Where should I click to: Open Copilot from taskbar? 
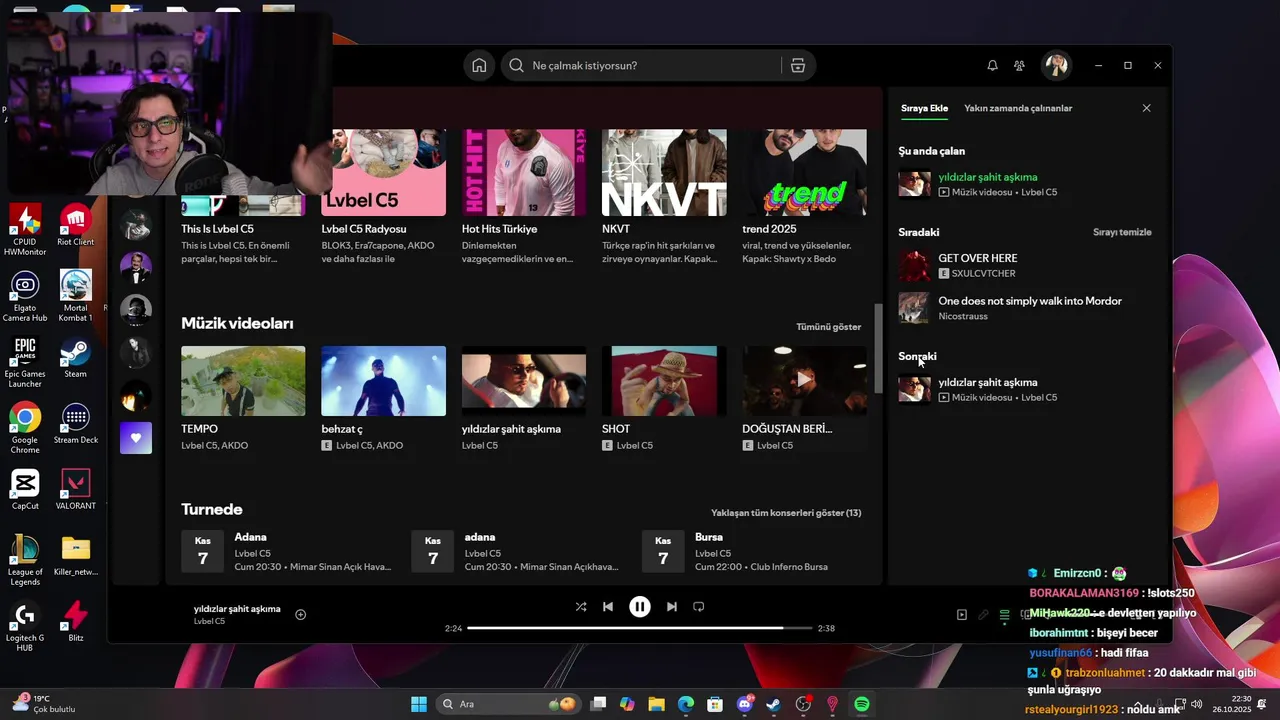(627, 704)
